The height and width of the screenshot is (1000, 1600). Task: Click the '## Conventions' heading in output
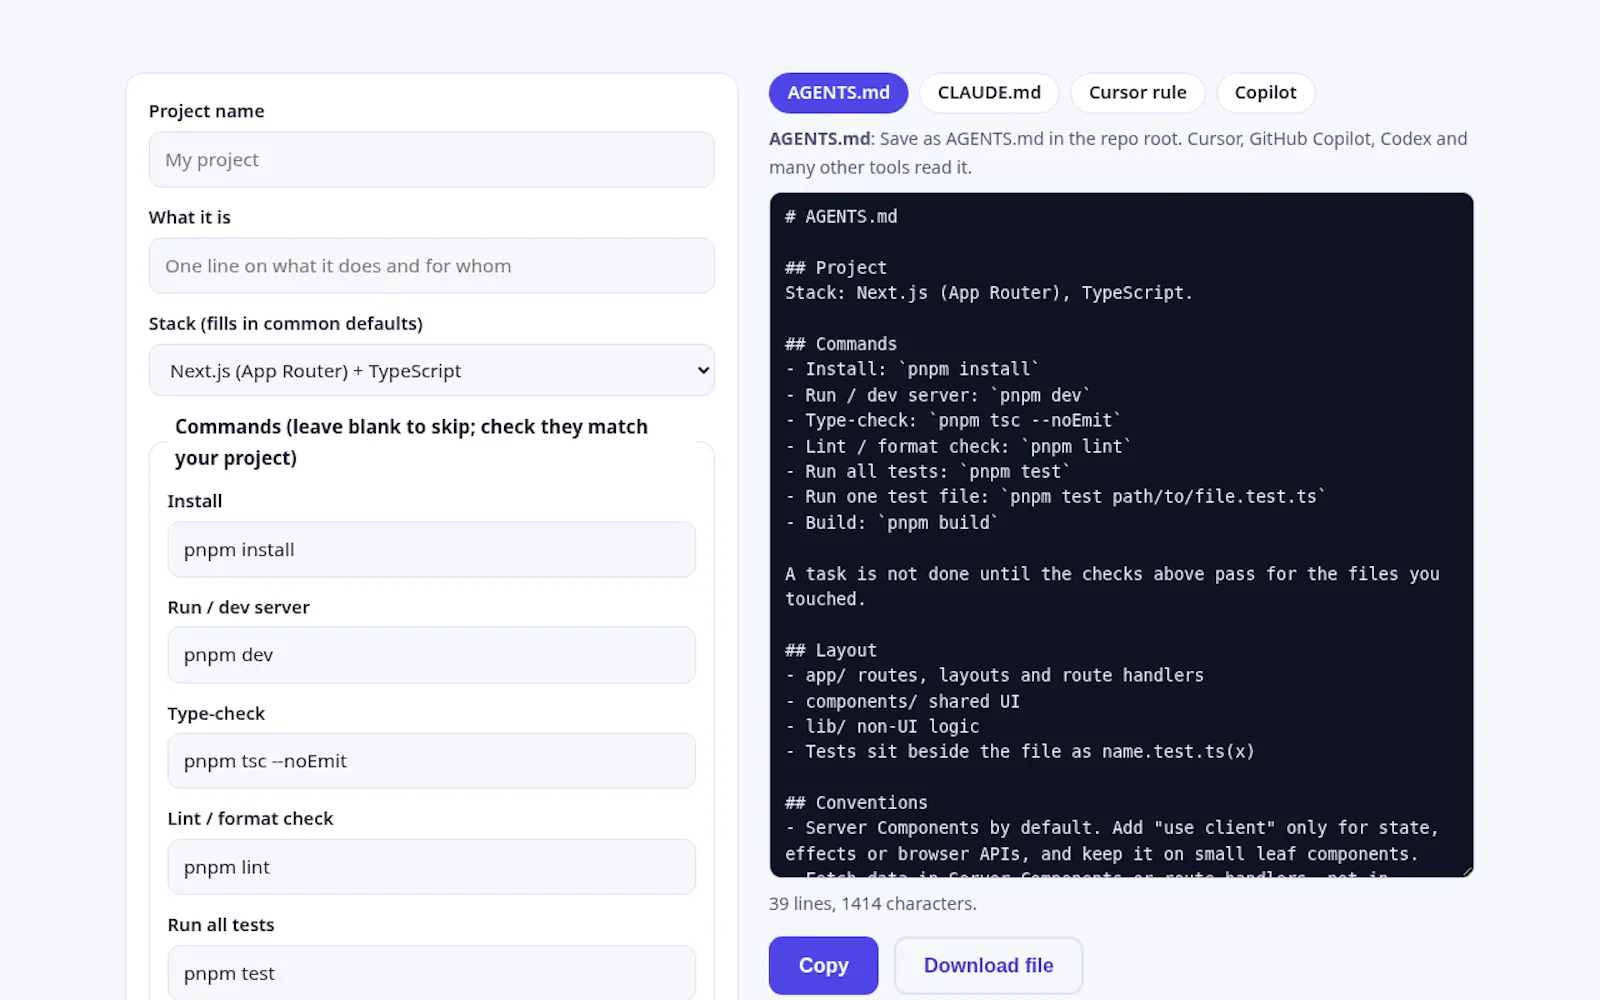[x=856, y=803]
